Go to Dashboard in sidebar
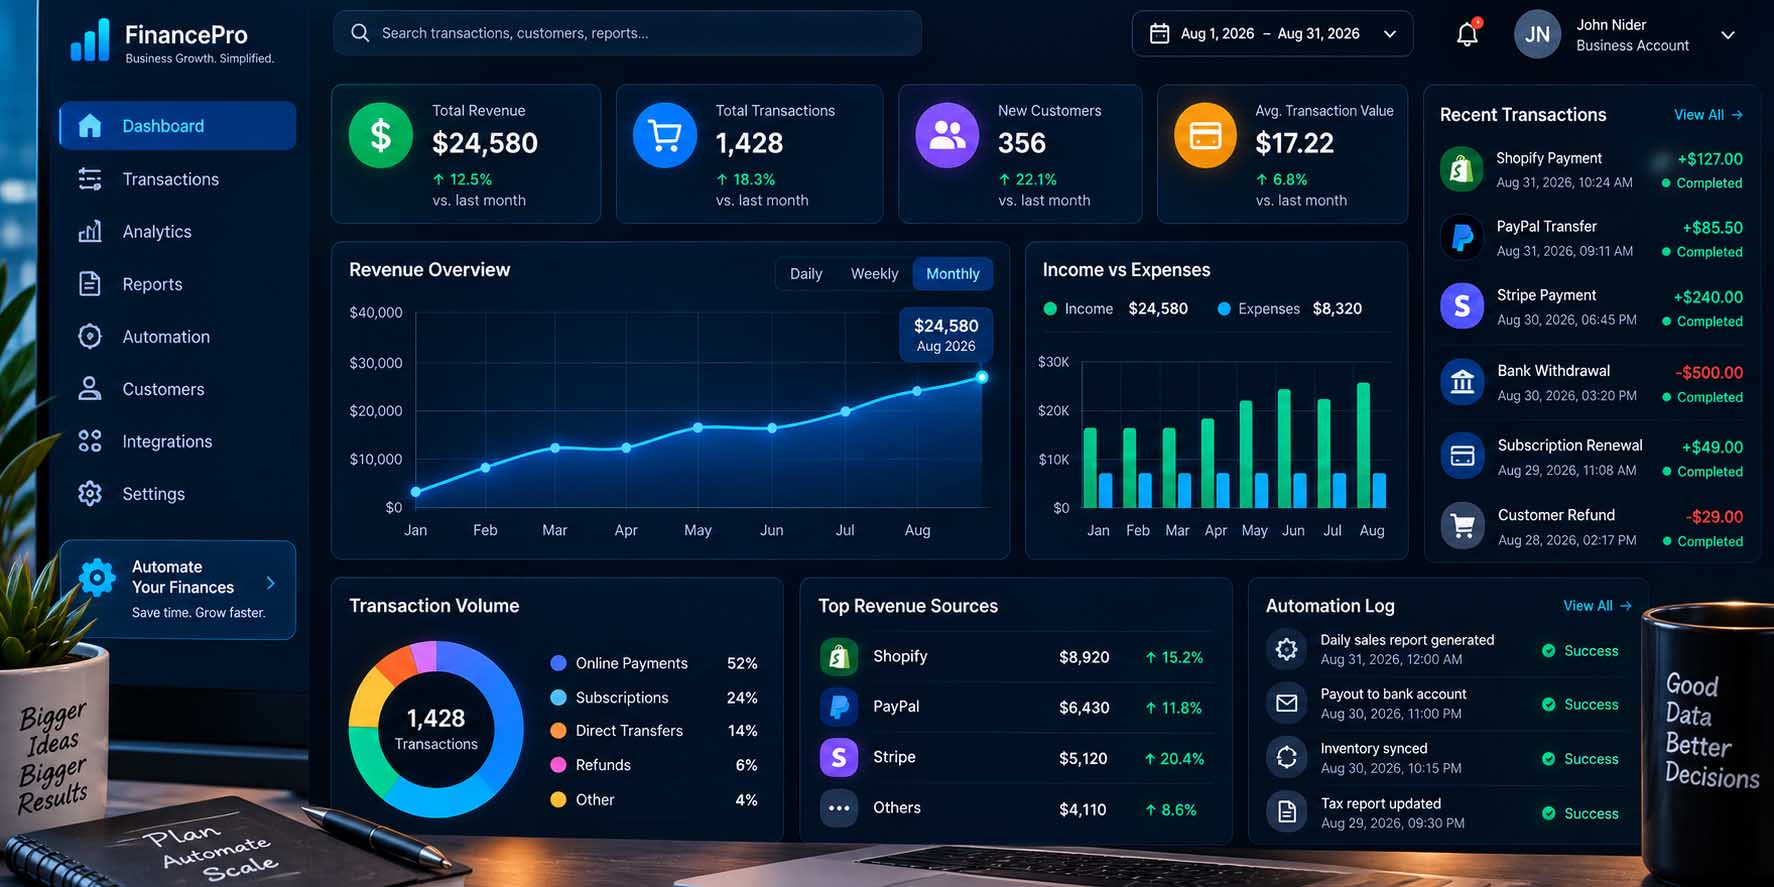Image resolution: width=1774 pixels, height=887 pixels. coord(178,126)
